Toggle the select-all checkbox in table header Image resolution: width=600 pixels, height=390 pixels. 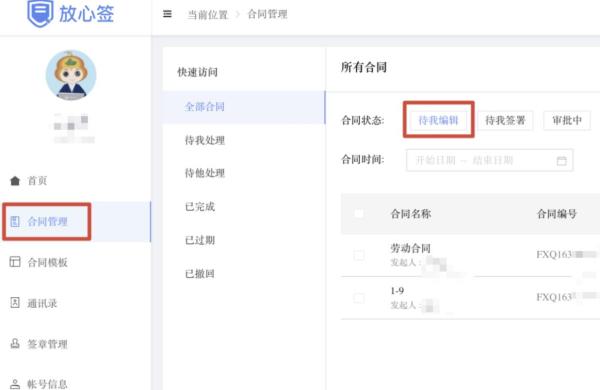click(x=359, y=214)
